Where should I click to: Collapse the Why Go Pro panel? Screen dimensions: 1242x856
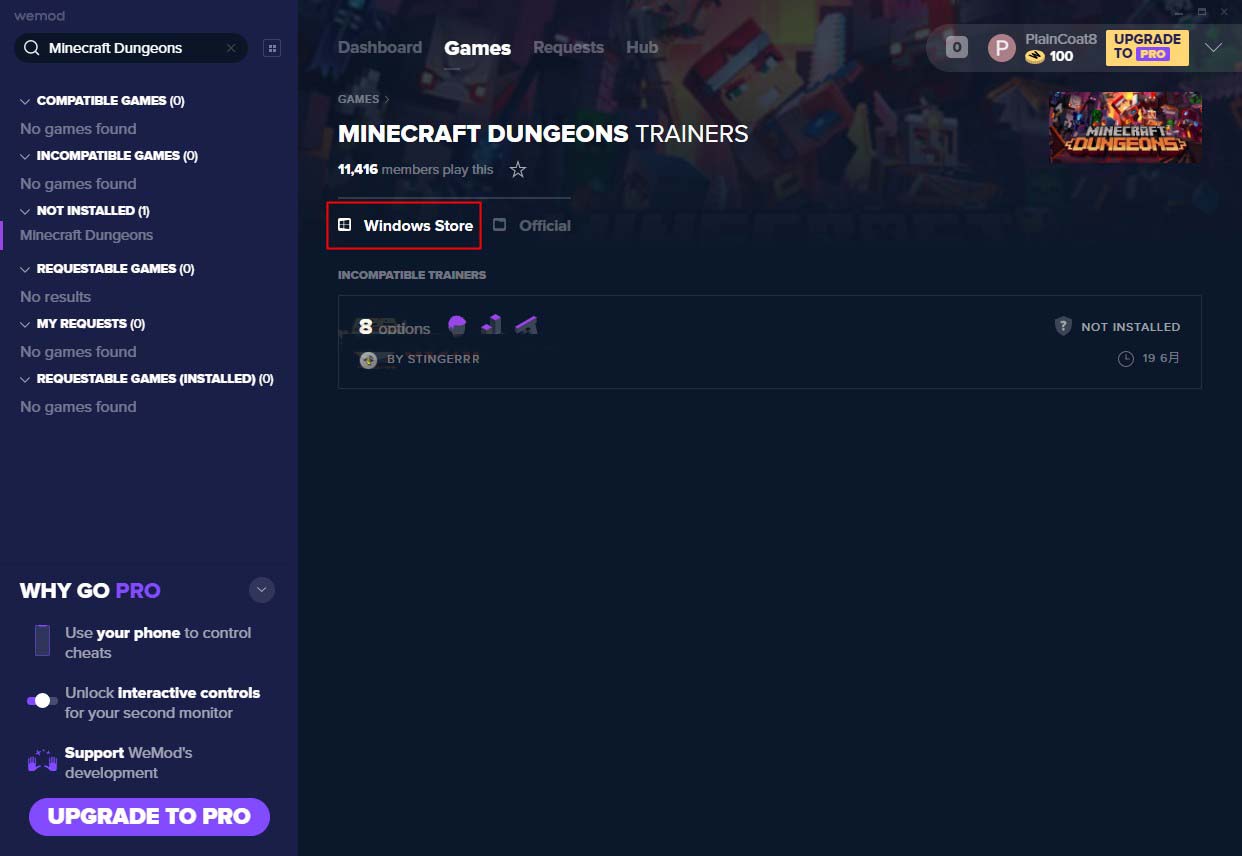[x=262, y=590]
